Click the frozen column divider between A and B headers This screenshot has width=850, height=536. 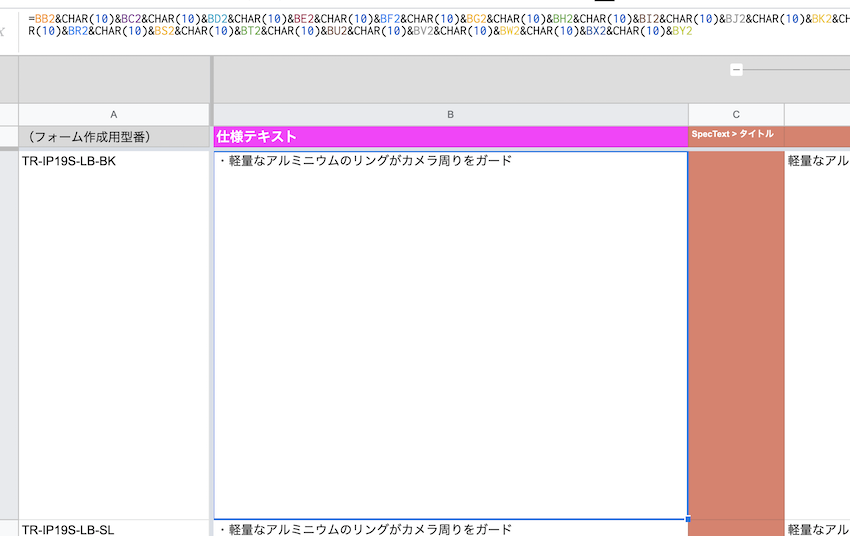[211, 115]
